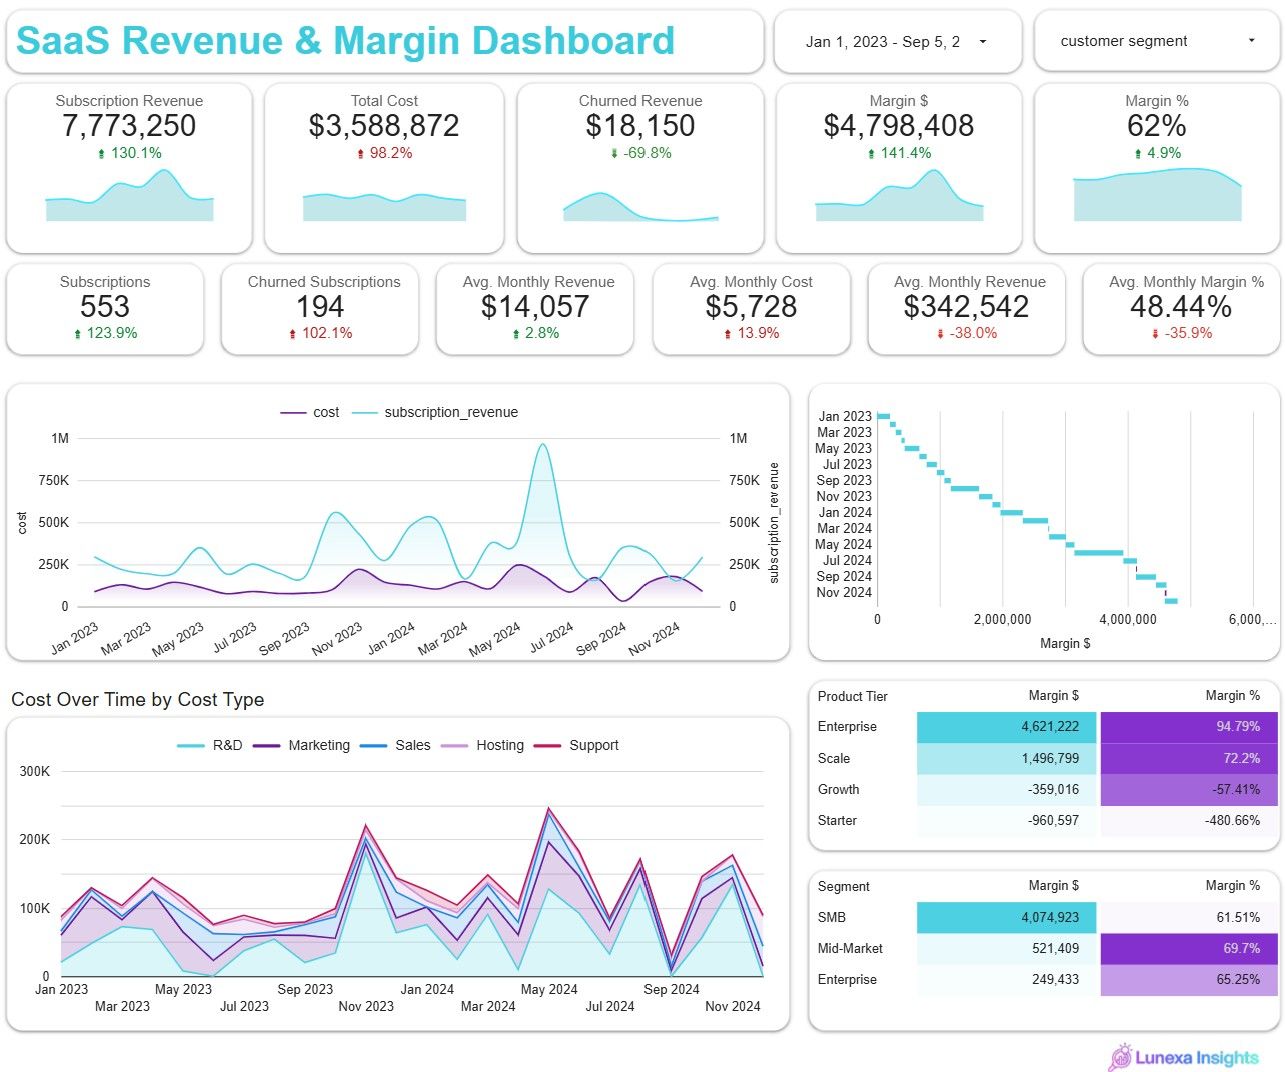
Task: Click the red down arrow beside -35.9%
Action: 1156,334
